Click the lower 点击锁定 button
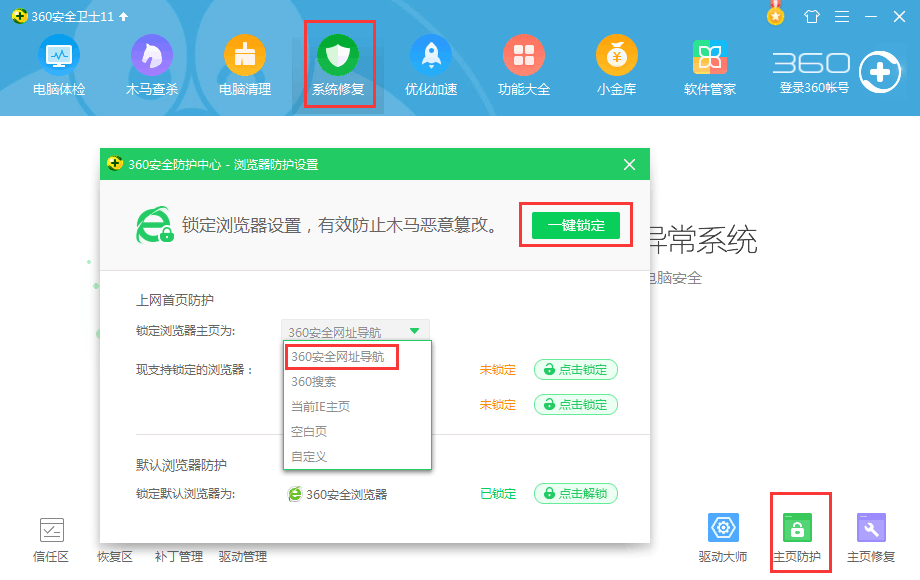This screenshot has height=580, width=920. [576, 405]
